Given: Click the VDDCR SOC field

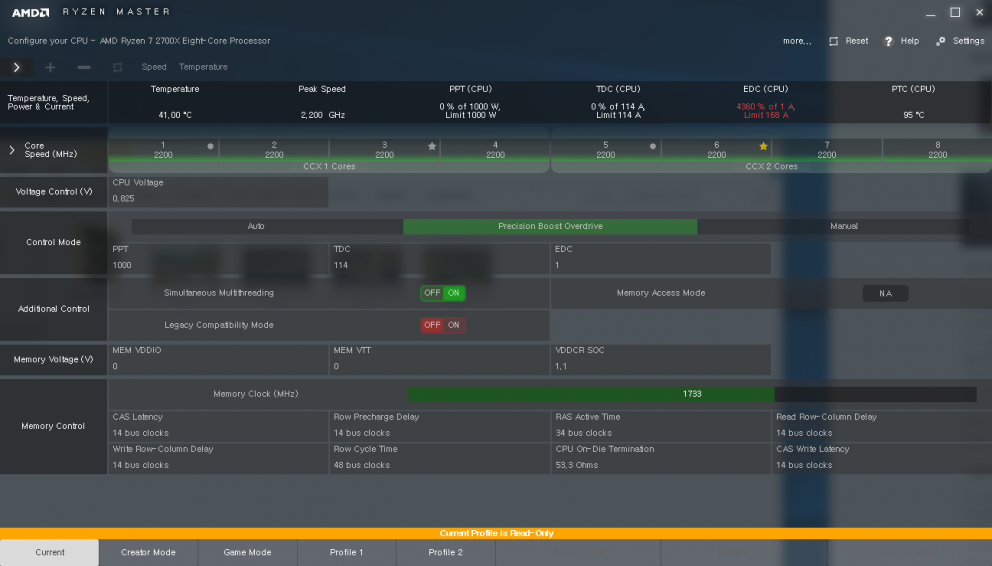Looking at the screenshot, I should point(660,360).
